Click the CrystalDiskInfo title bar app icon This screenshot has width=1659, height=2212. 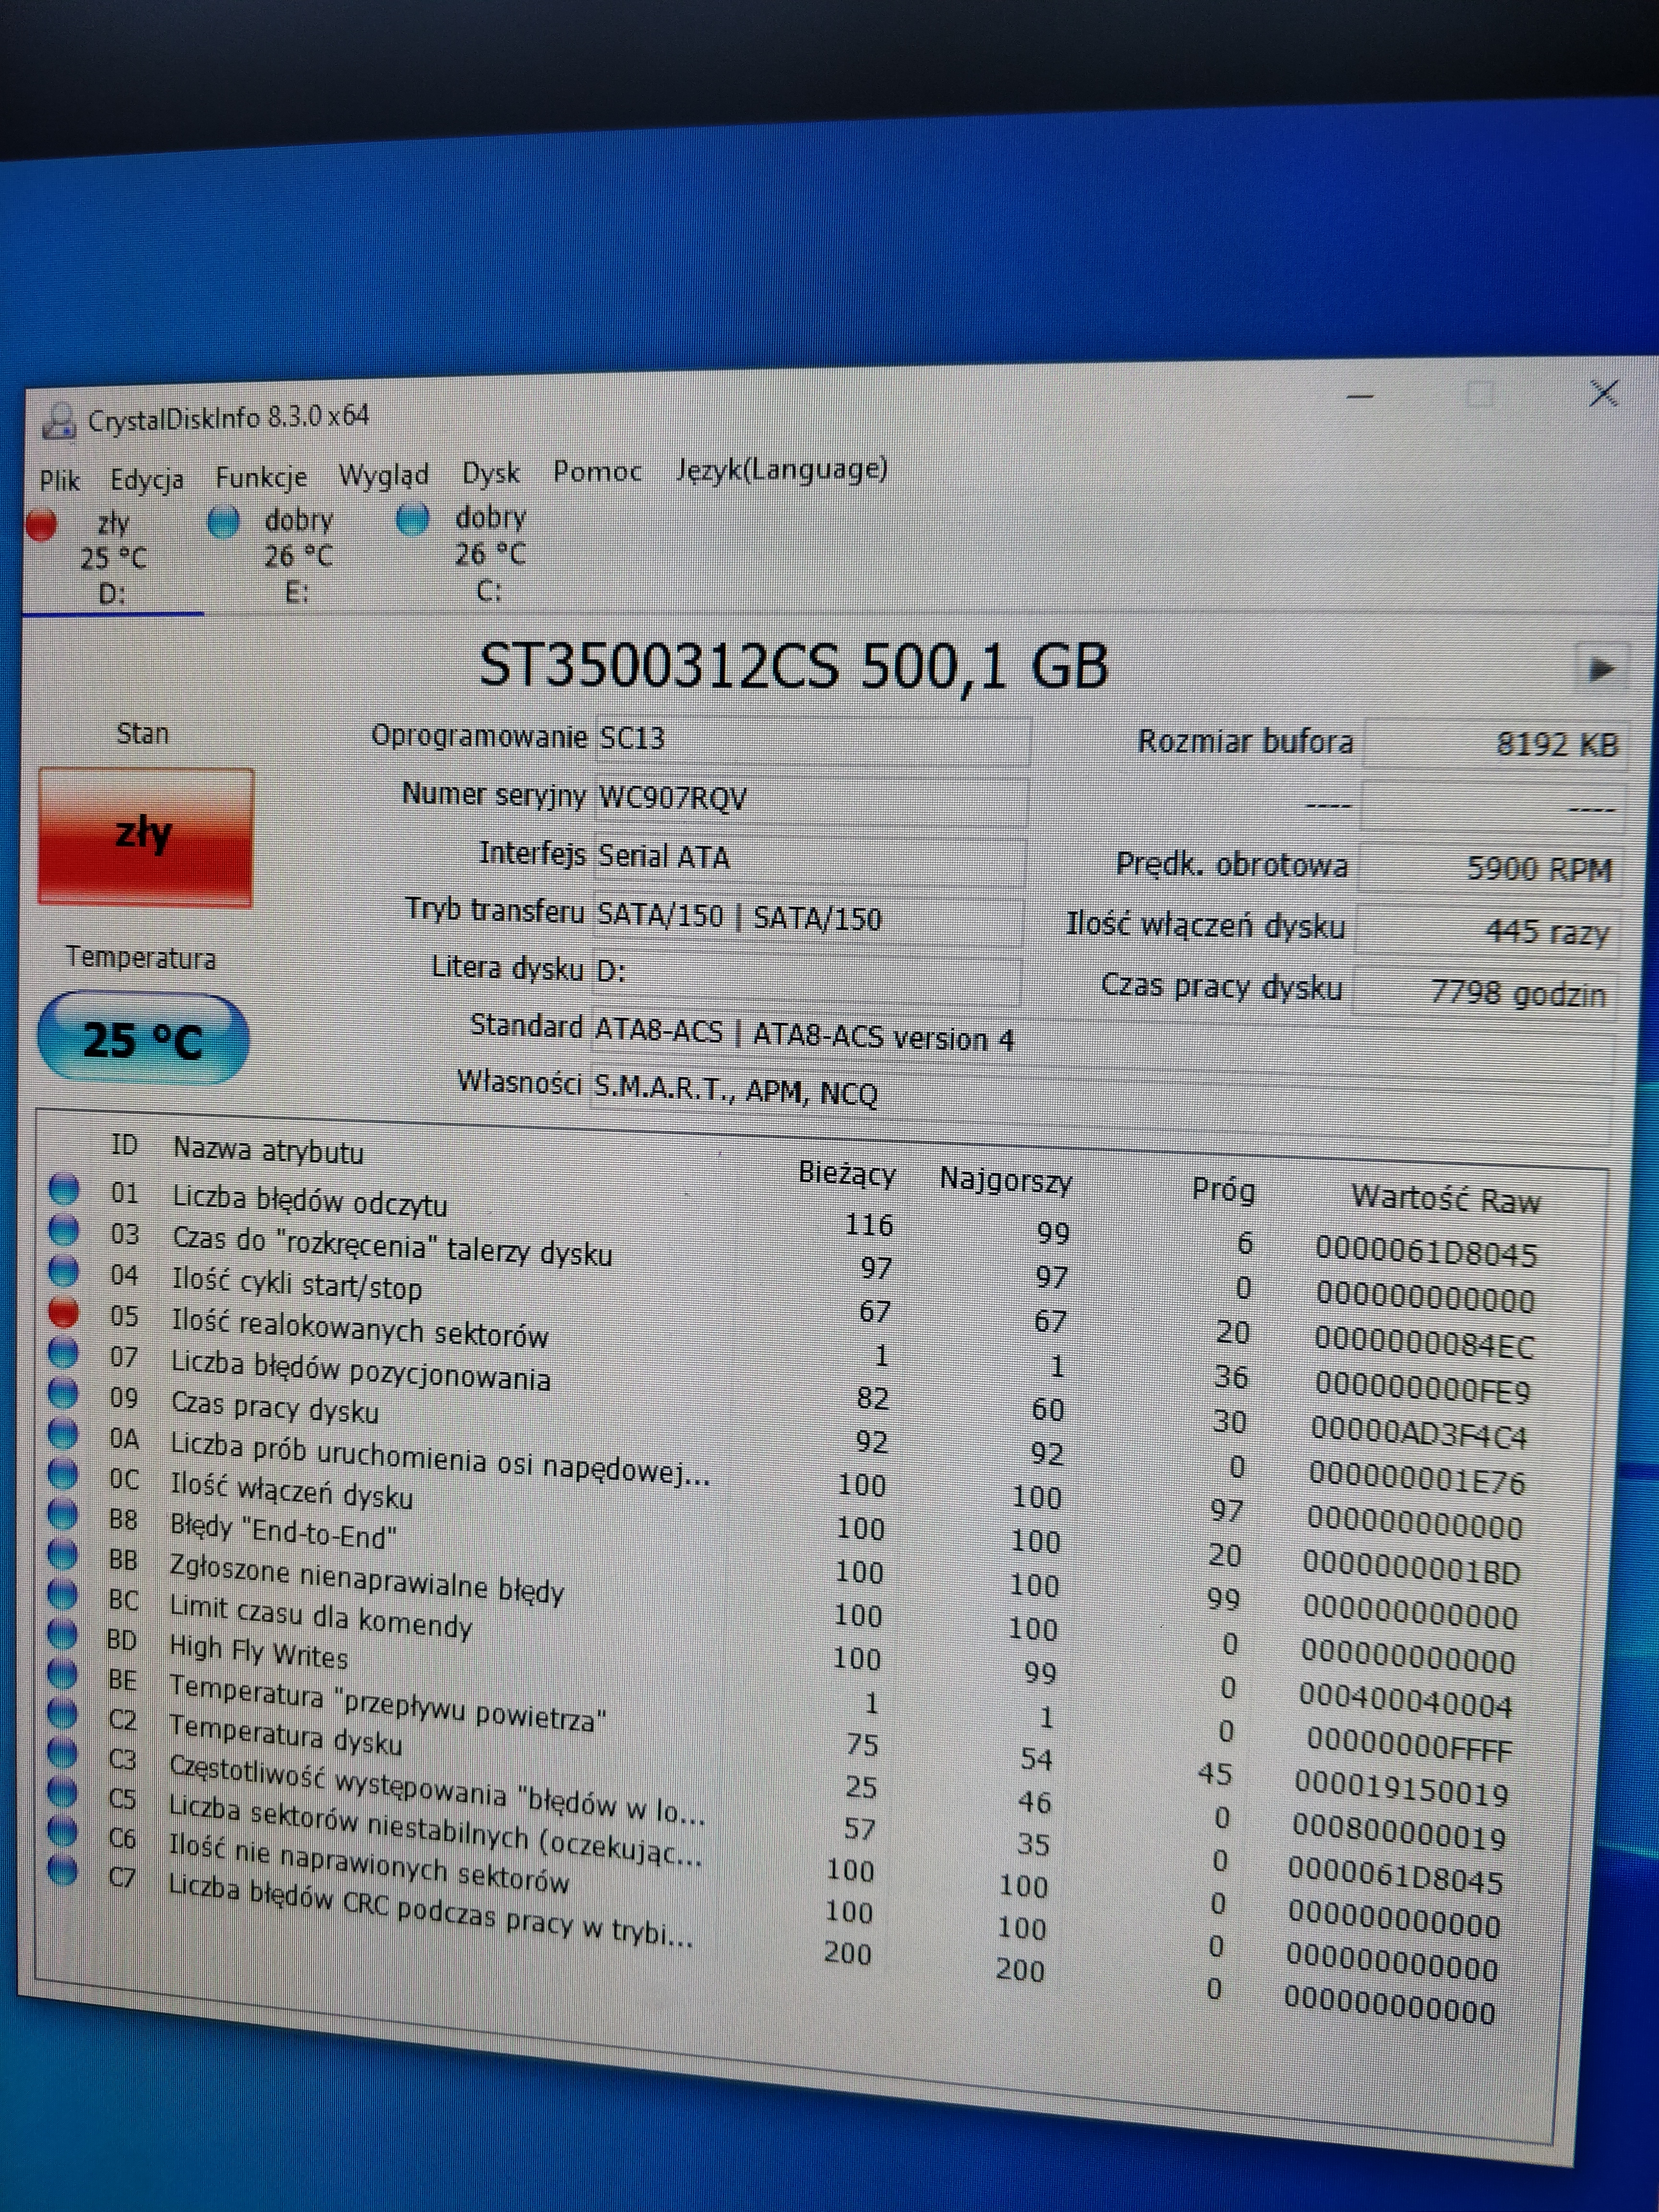[x=59, y=421]
